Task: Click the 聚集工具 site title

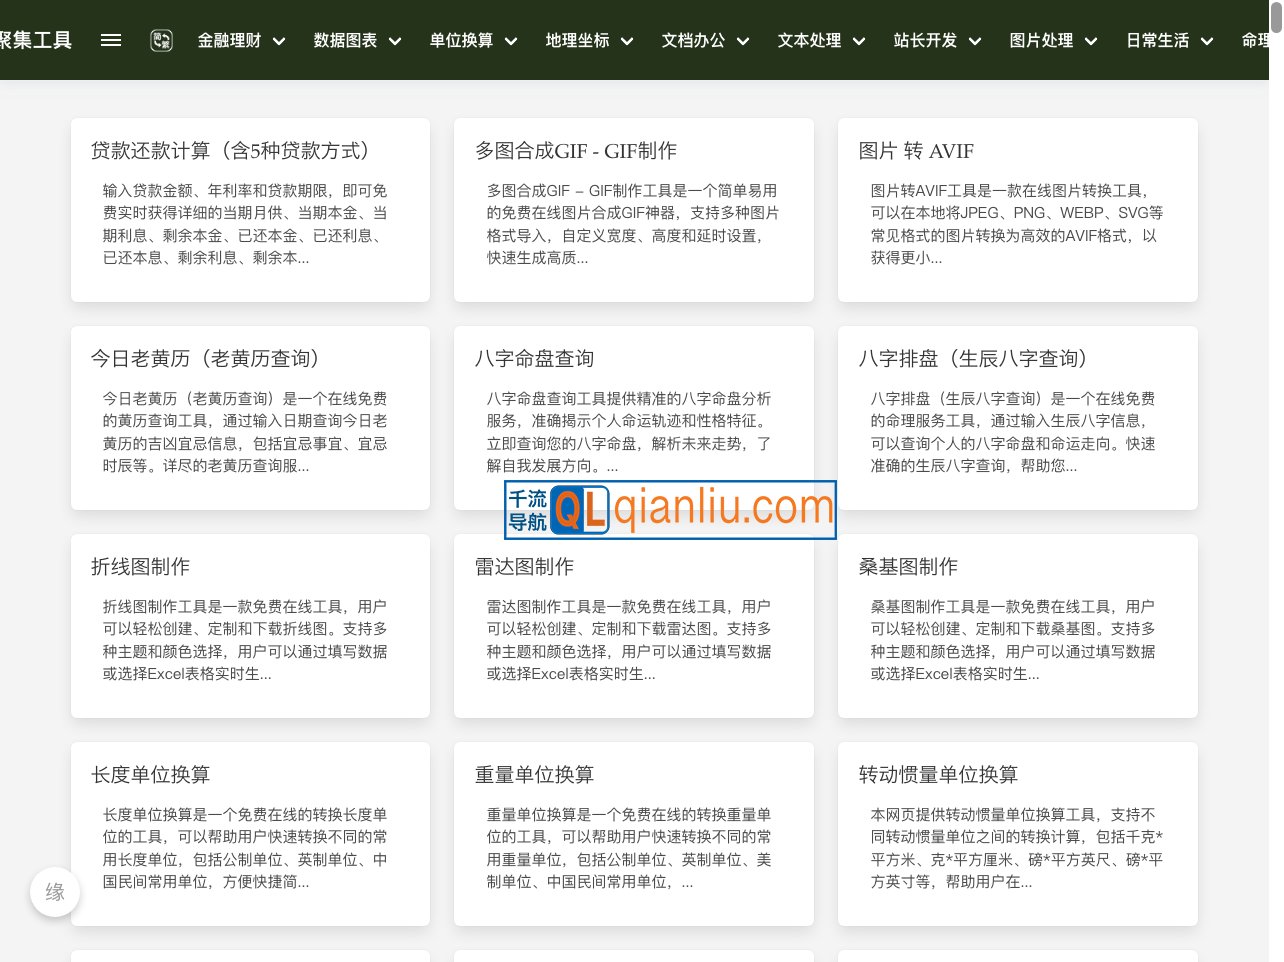Action: click(x=36, y=40)
